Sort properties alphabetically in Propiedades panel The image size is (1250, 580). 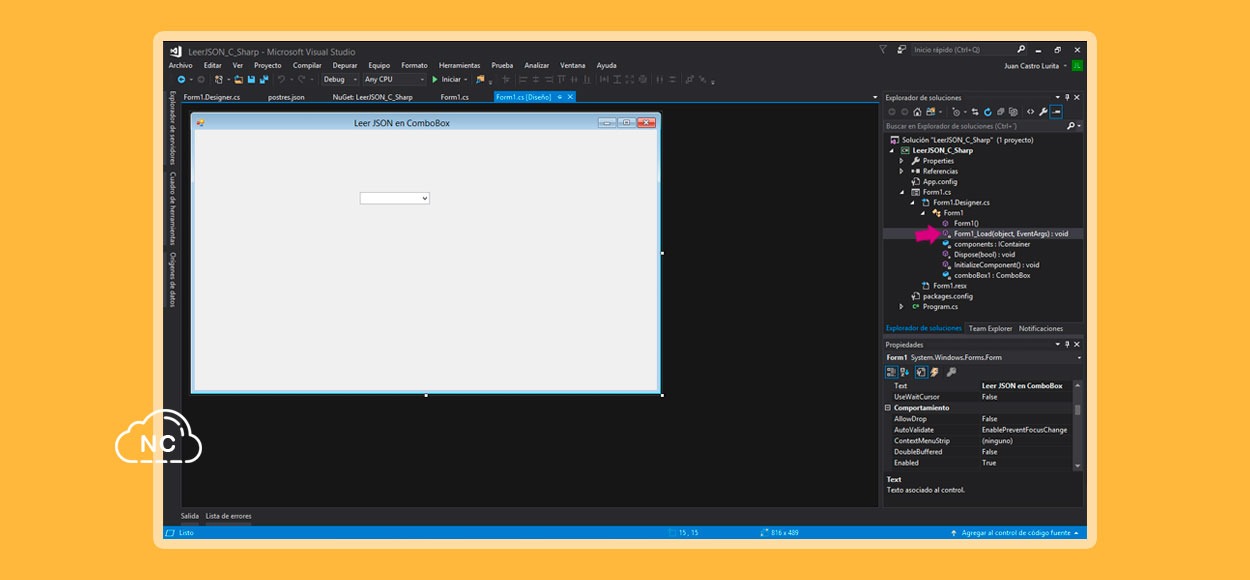pyautogui.click(x=904, y=372)
